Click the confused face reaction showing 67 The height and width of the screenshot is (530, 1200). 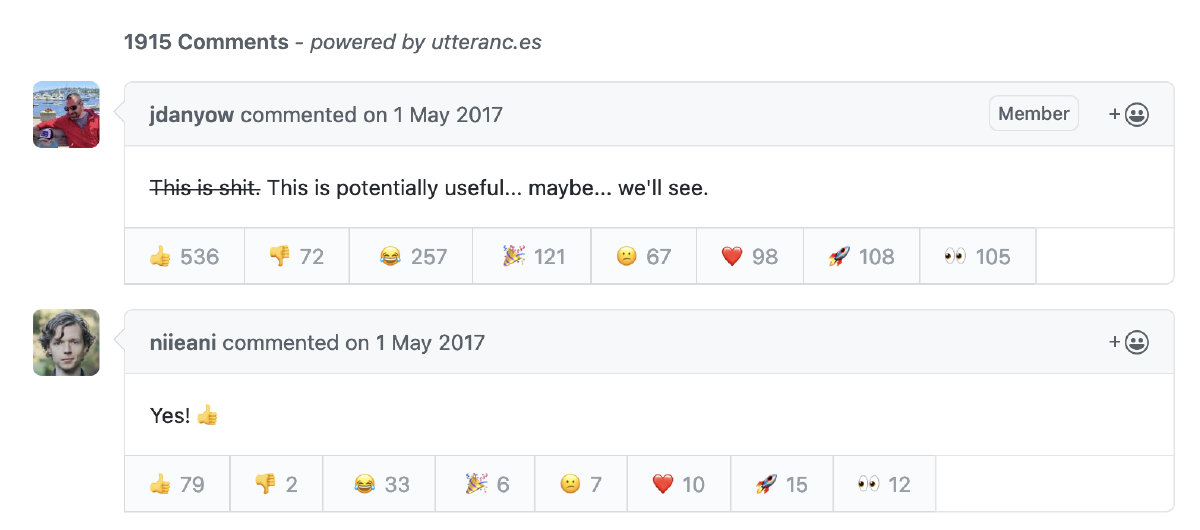(643, 257)
